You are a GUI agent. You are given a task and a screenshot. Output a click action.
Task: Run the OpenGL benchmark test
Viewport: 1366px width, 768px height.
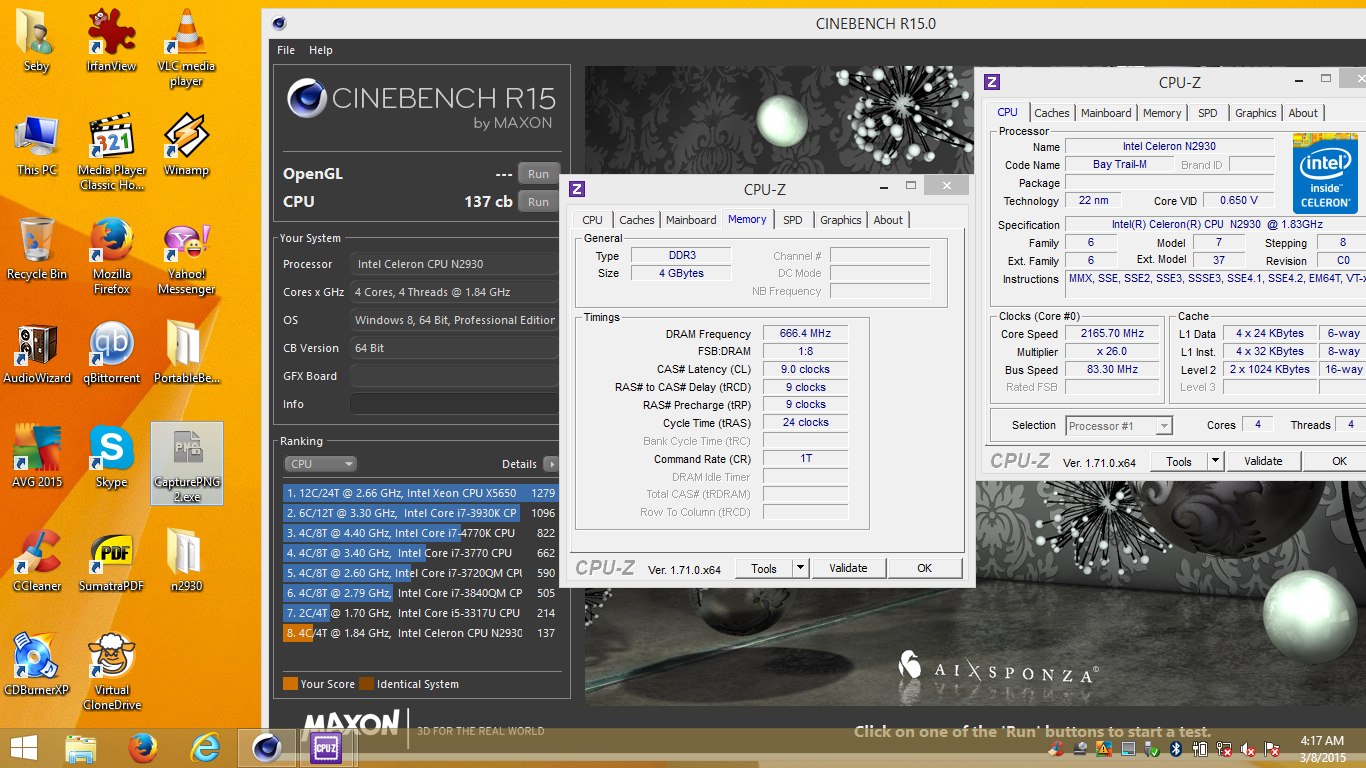[x=538, y=174]
